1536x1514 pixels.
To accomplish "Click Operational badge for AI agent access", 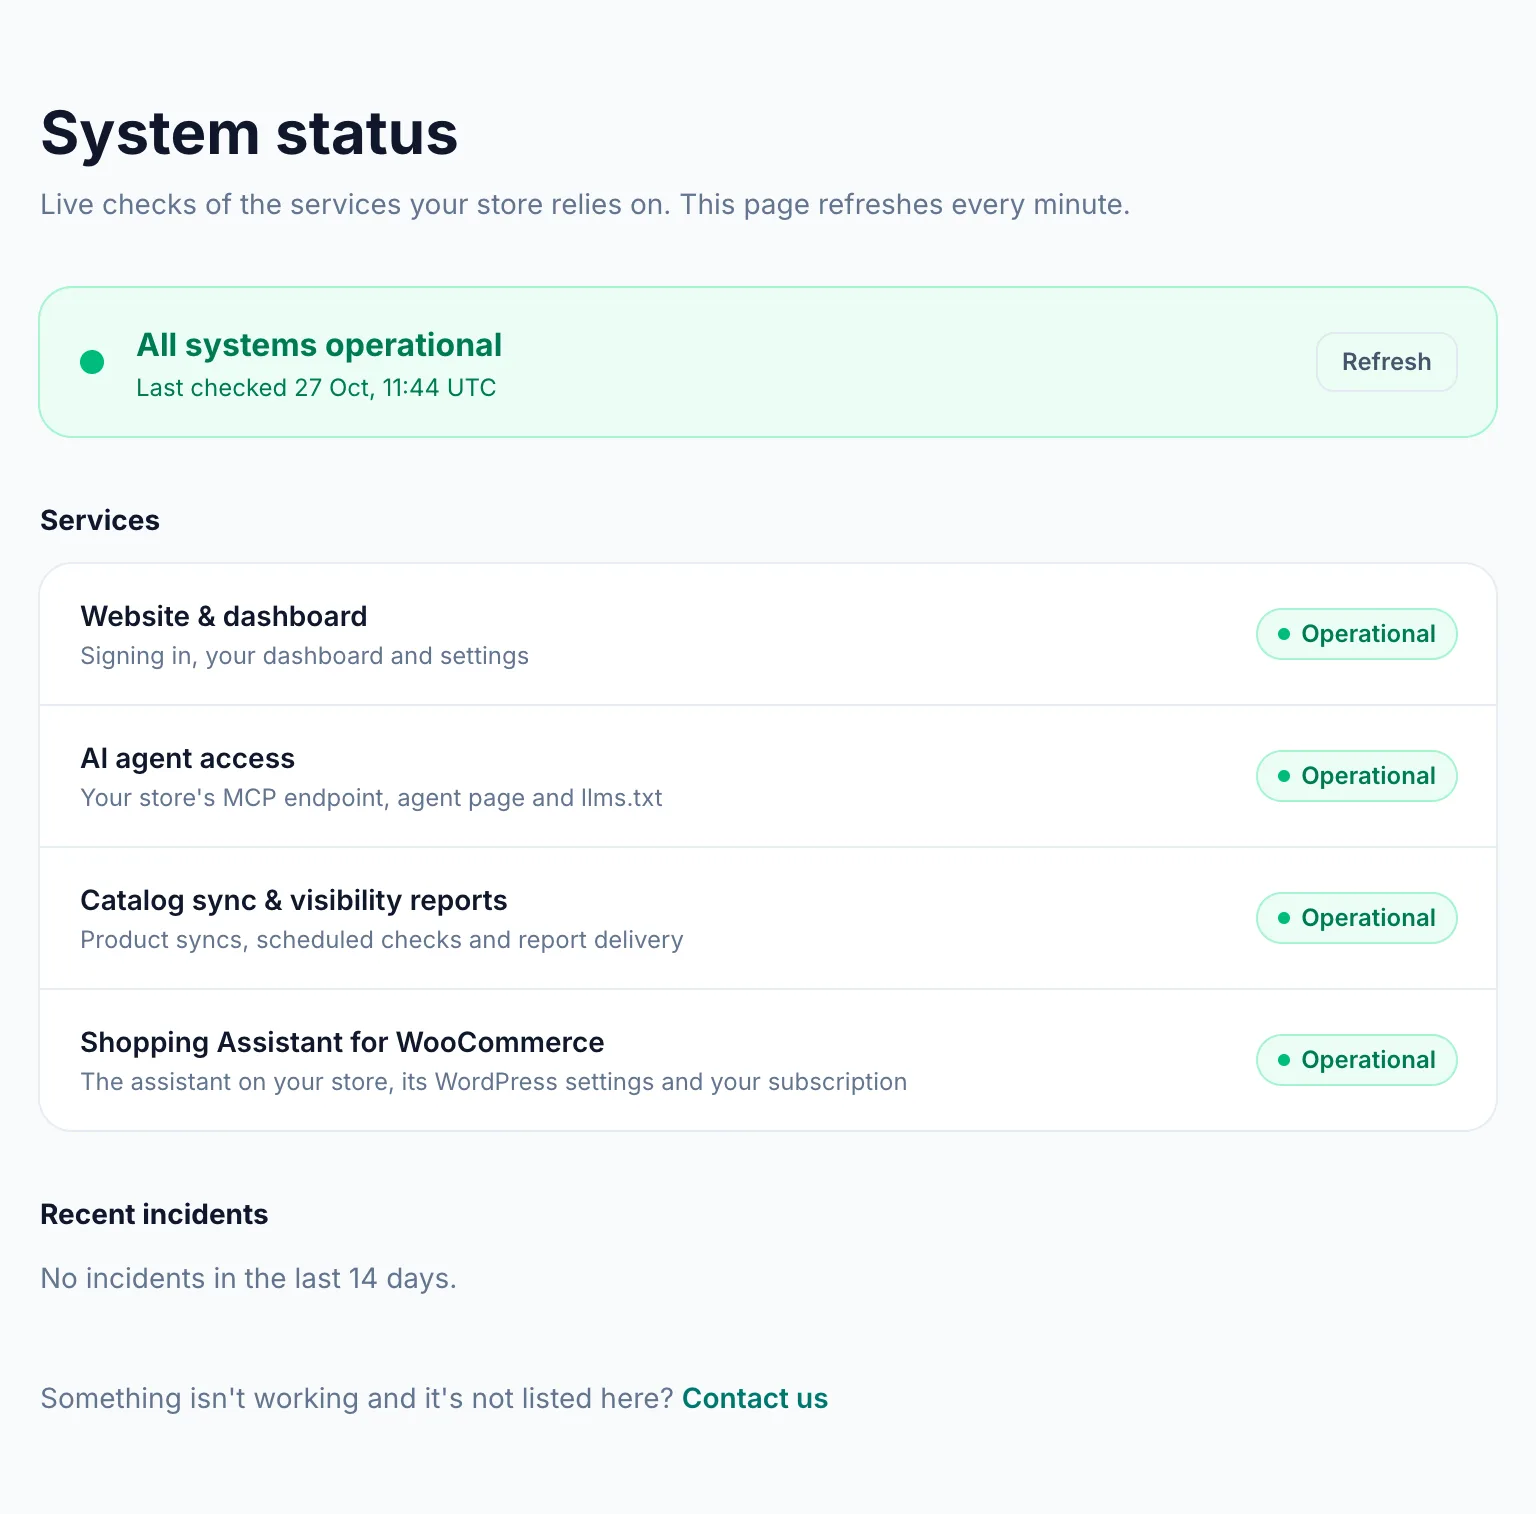I will pos(1356,776).
